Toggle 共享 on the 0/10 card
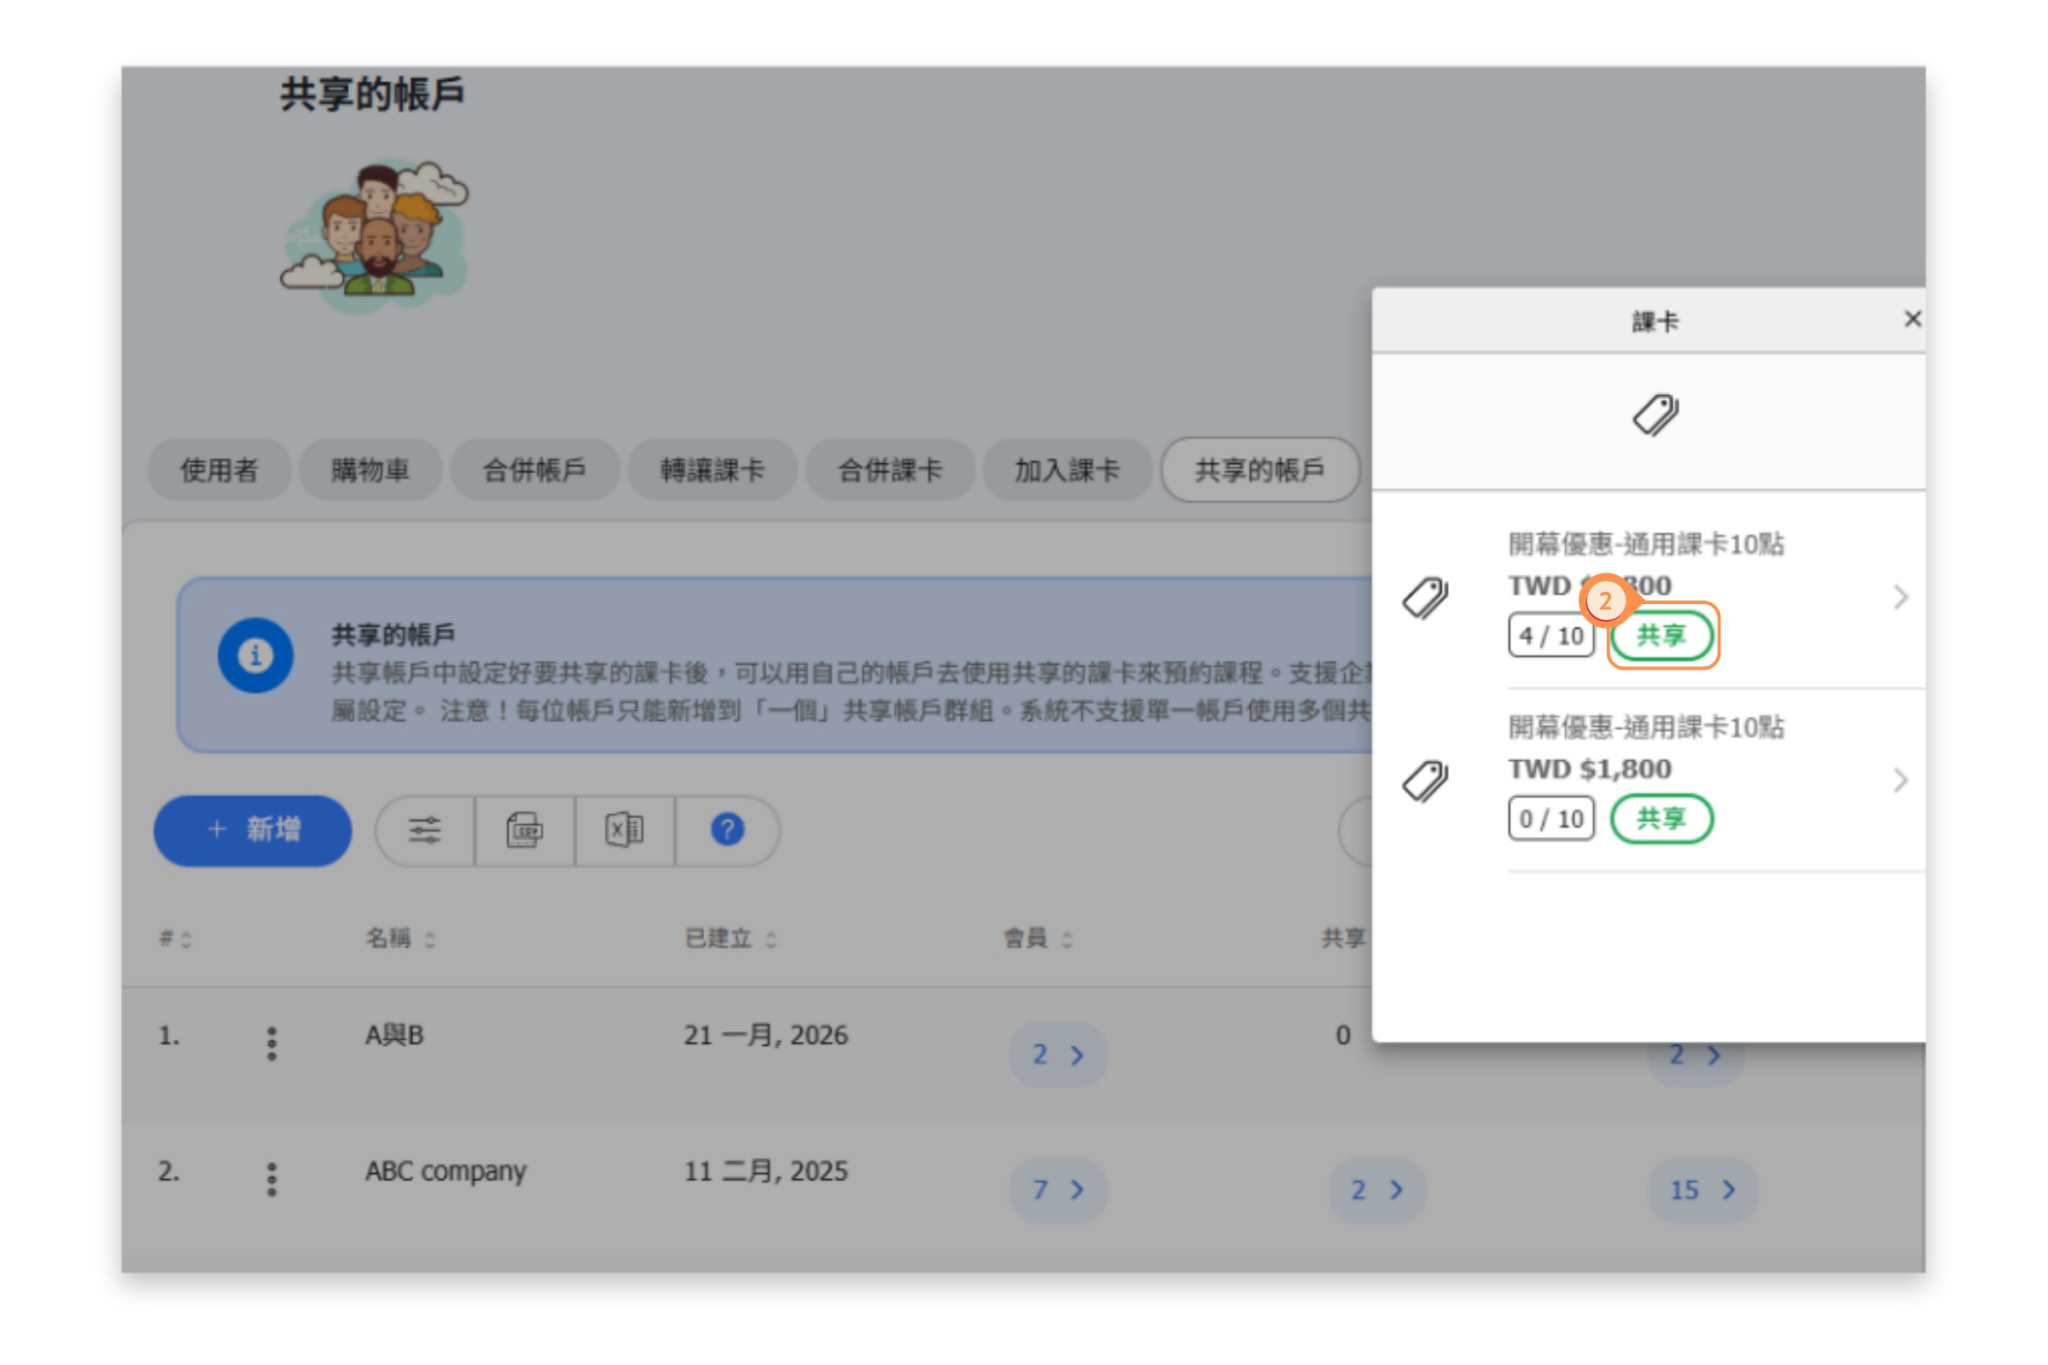This screenshot has height=1365, width=2048. click(1661, 819)
